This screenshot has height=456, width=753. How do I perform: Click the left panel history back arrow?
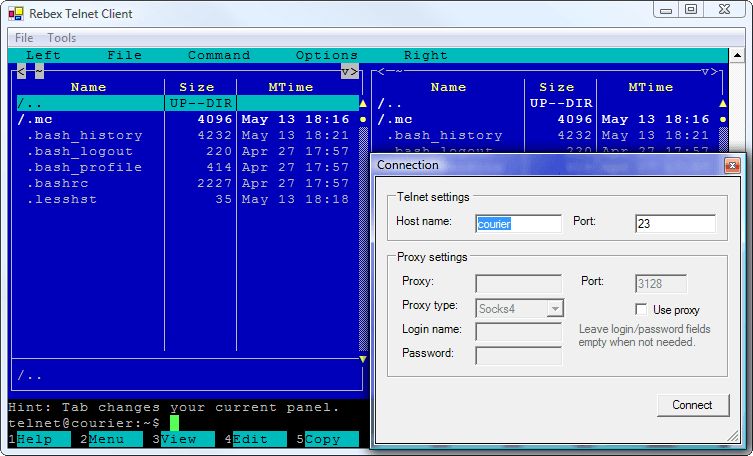click(x=21, y=72)
